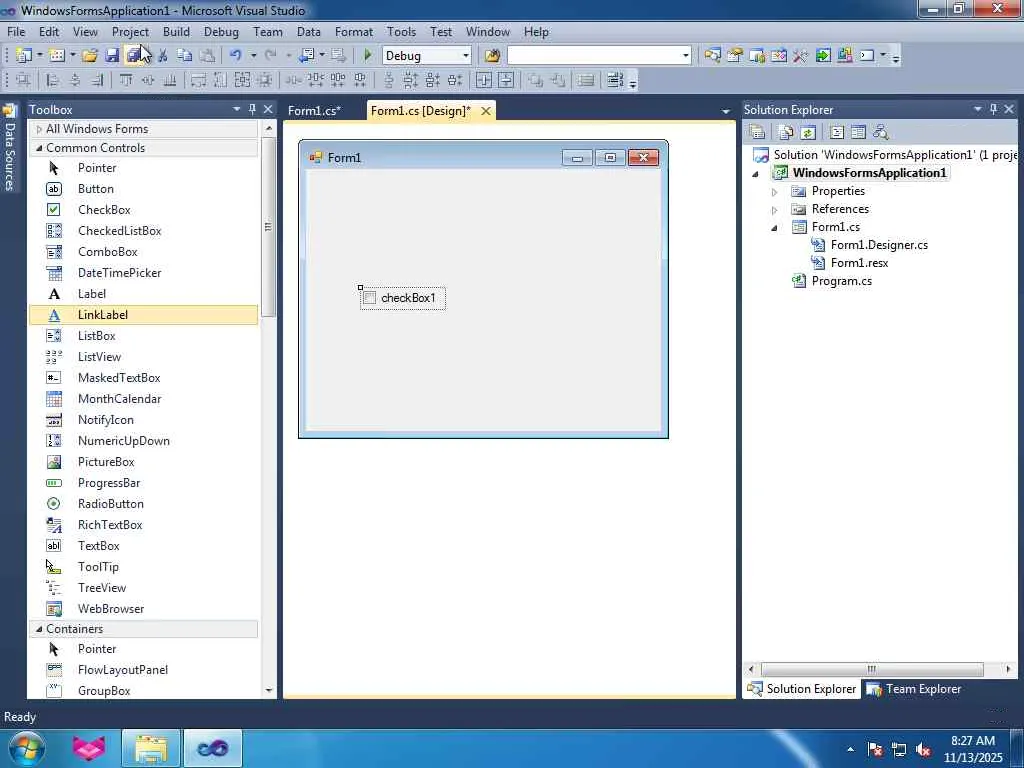Open the Start Page green arrow icon

point(823,56)
